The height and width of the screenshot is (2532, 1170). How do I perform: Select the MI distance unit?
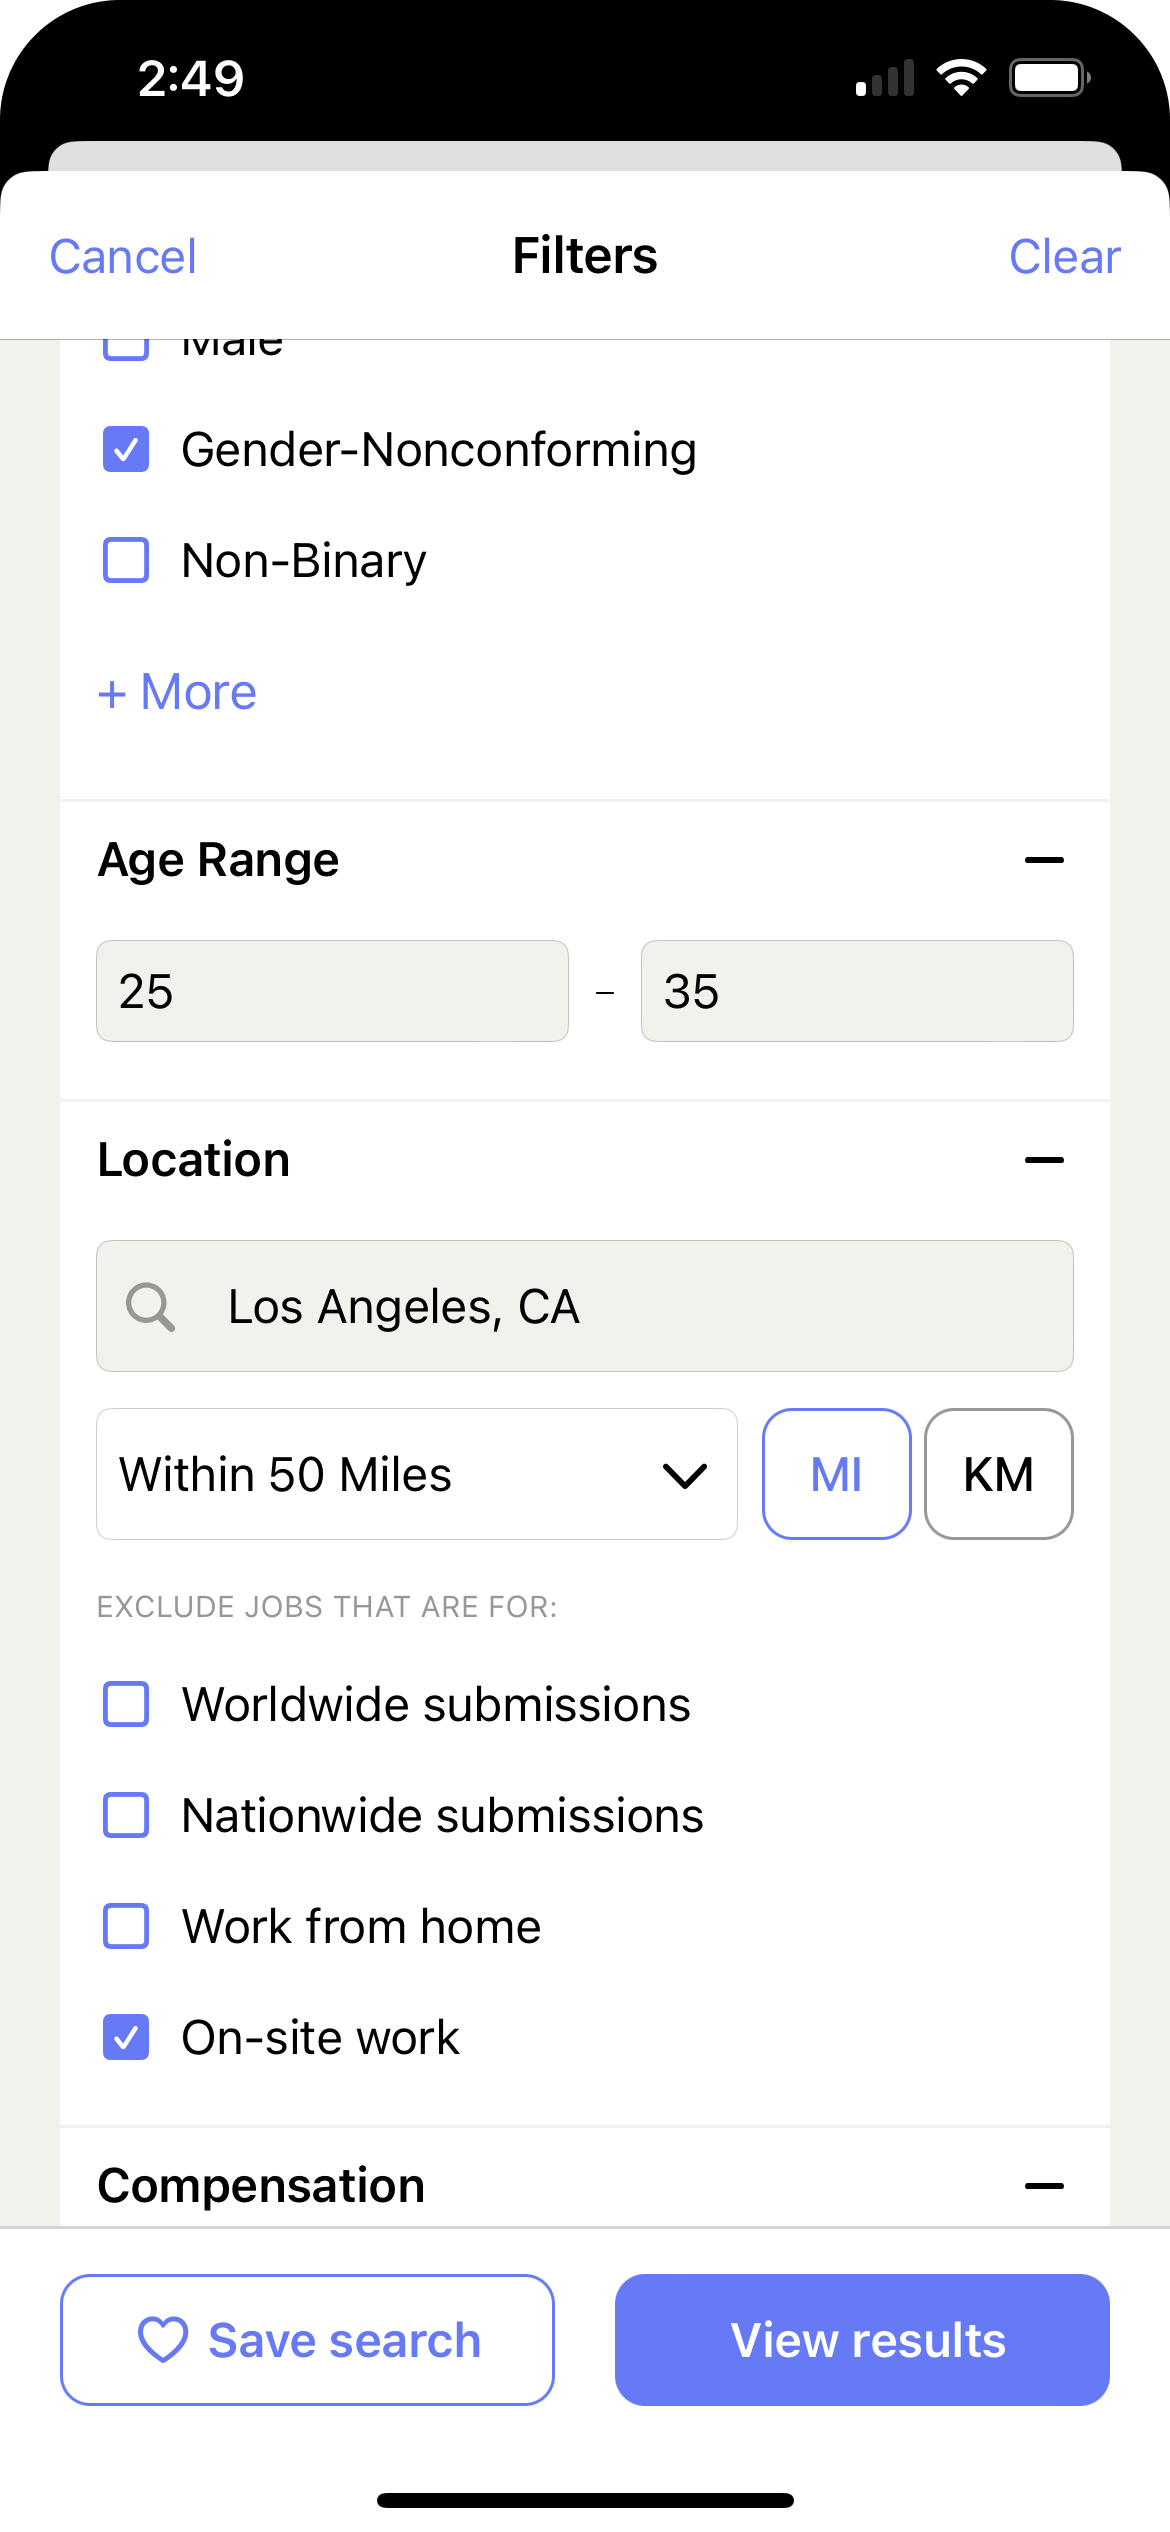tap(836, 1474)
